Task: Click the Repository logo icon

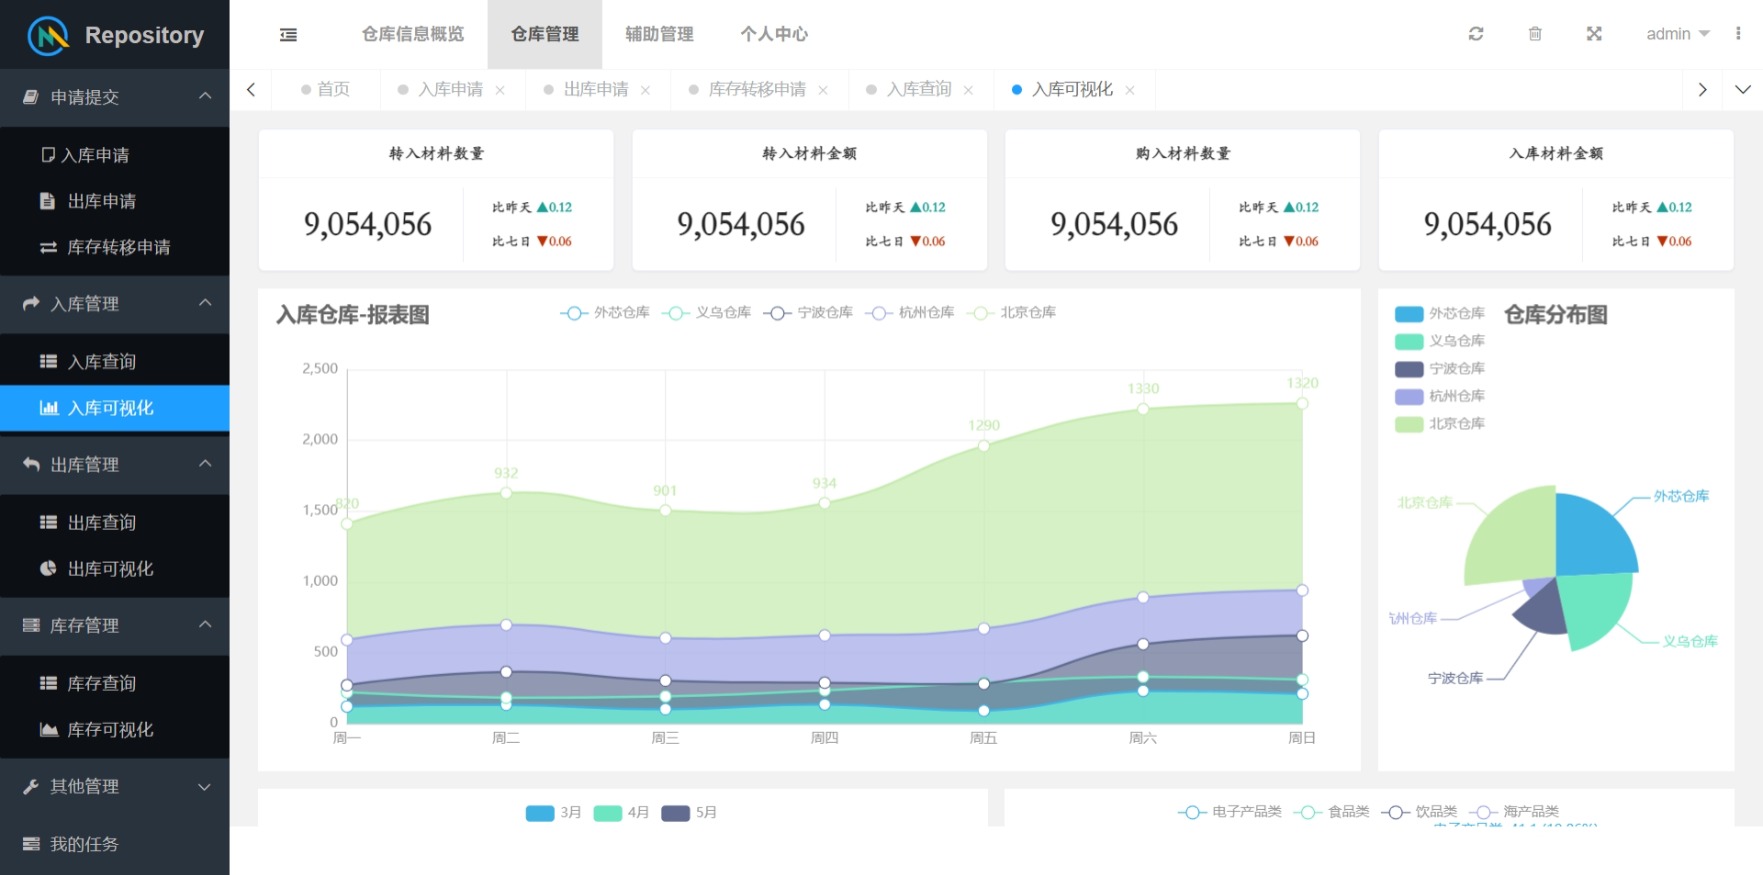Action: click(x=48, y=36)
